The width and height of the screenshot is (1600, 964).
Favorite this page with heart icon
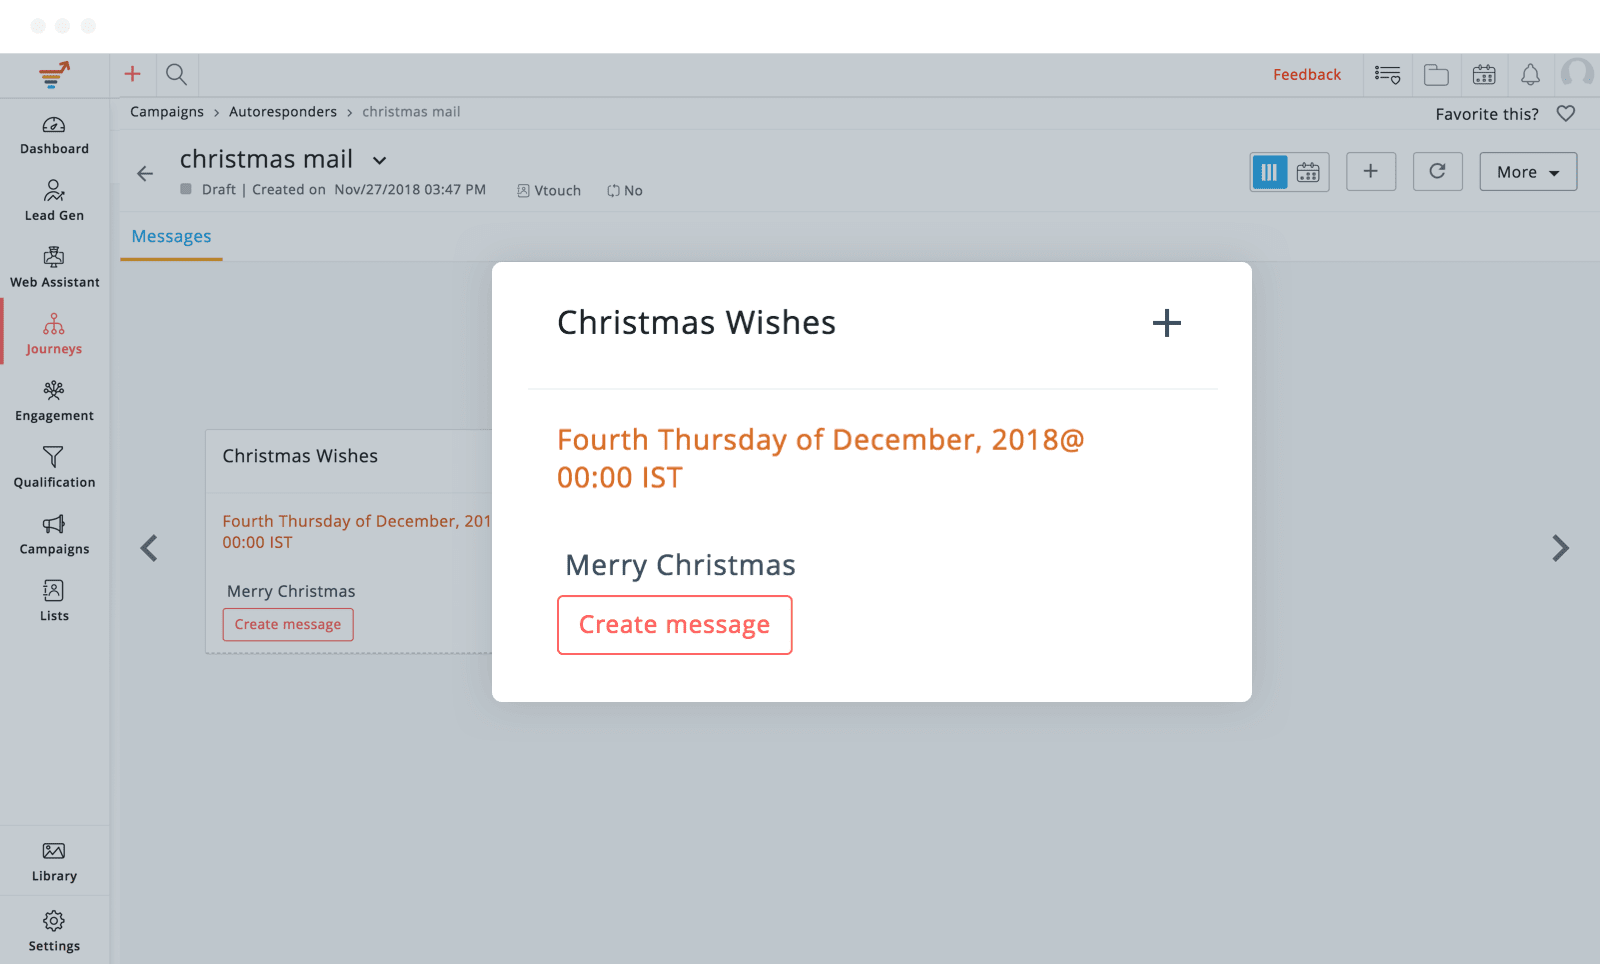tap(1566, 114)
